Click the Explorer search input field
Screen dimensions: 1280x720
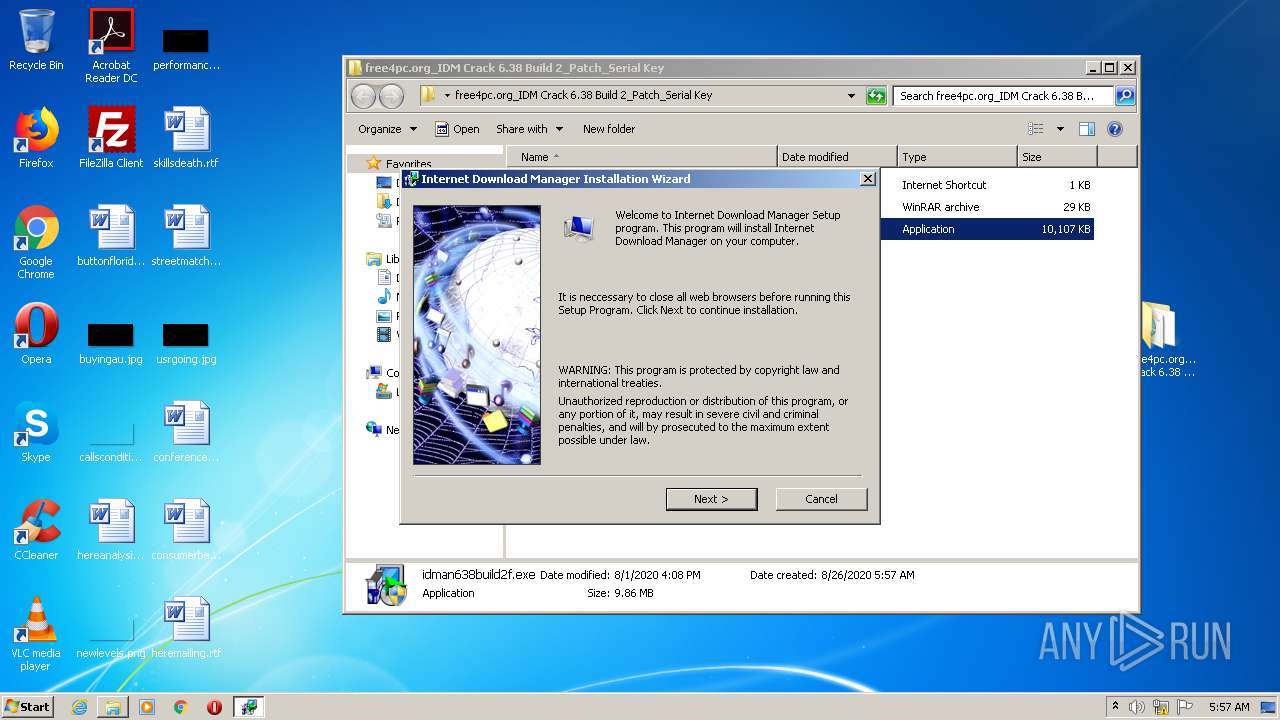[1003, 96]
